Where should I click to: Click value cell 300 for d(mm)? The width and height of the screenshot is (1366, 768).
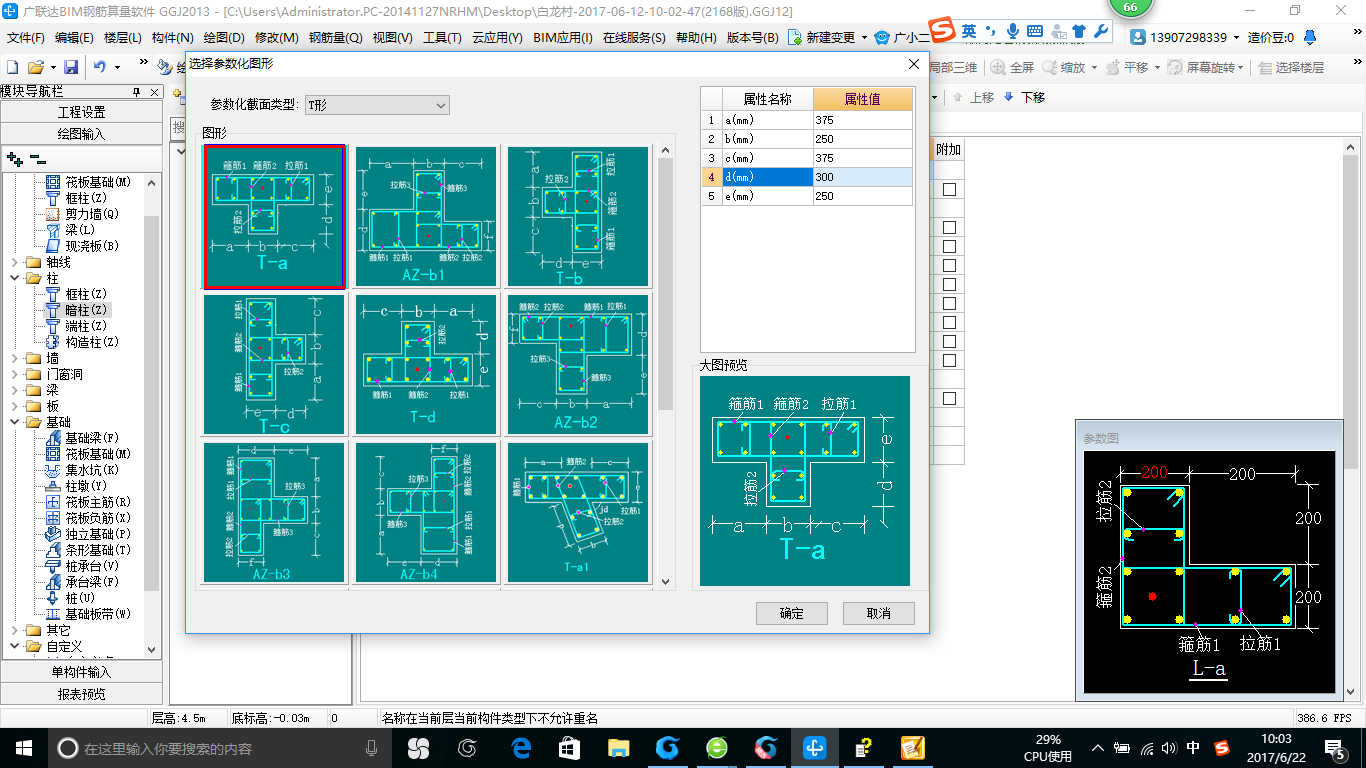coord(862,177)
